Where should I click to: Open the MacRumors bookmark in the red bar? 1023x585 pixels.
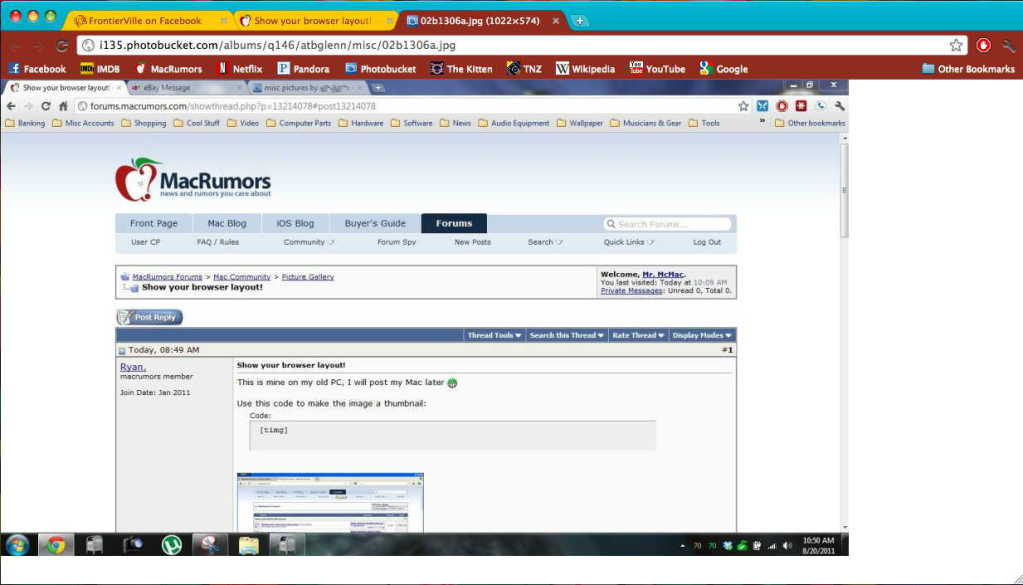click(x=168, y=68)
